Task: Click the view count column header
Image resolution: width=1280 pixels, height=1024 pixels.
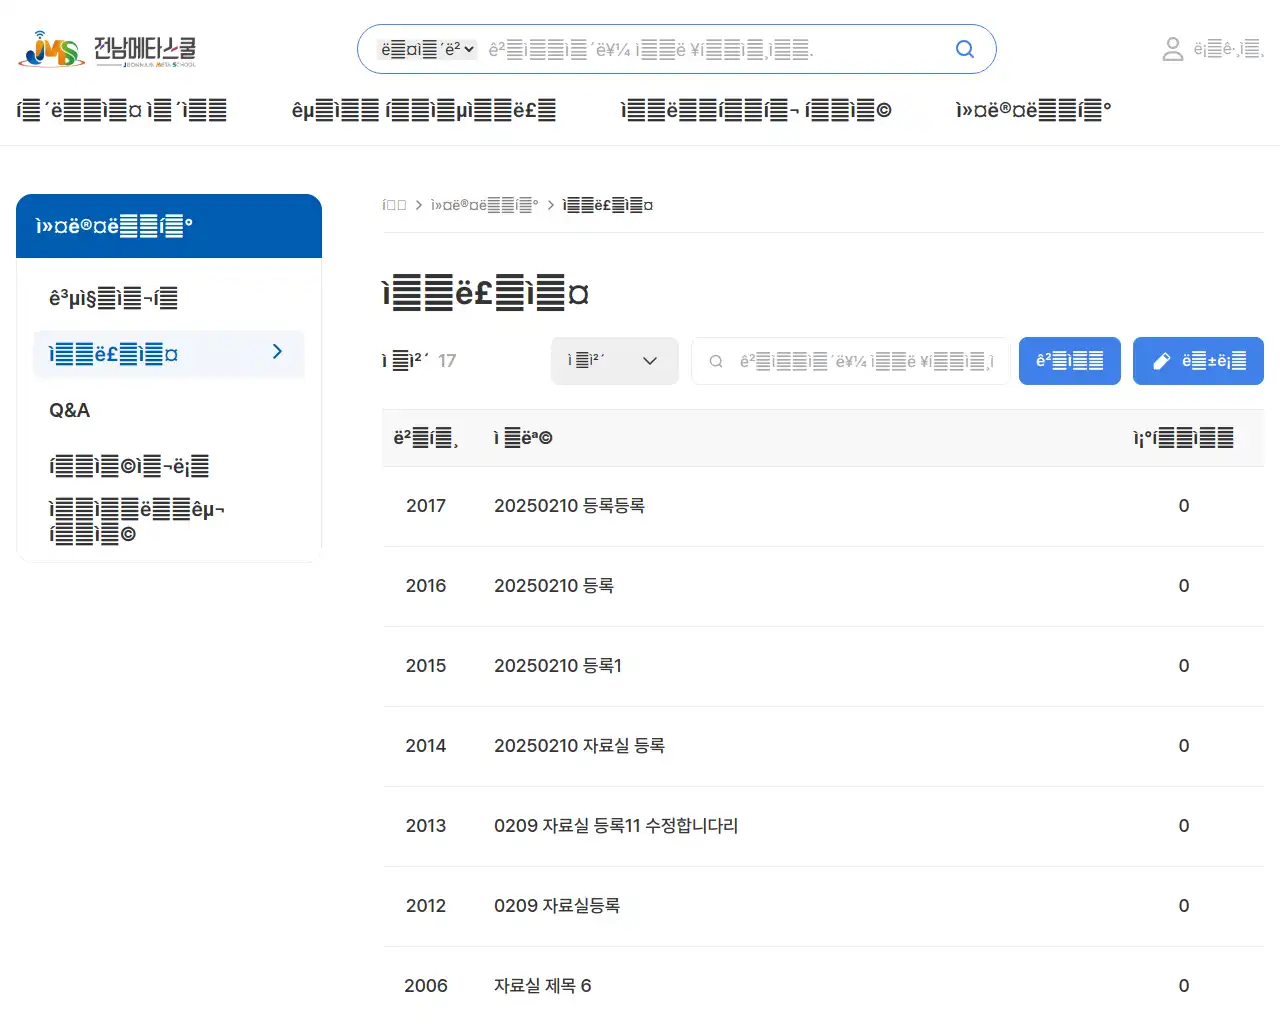Action: [x=1183, y=438]
